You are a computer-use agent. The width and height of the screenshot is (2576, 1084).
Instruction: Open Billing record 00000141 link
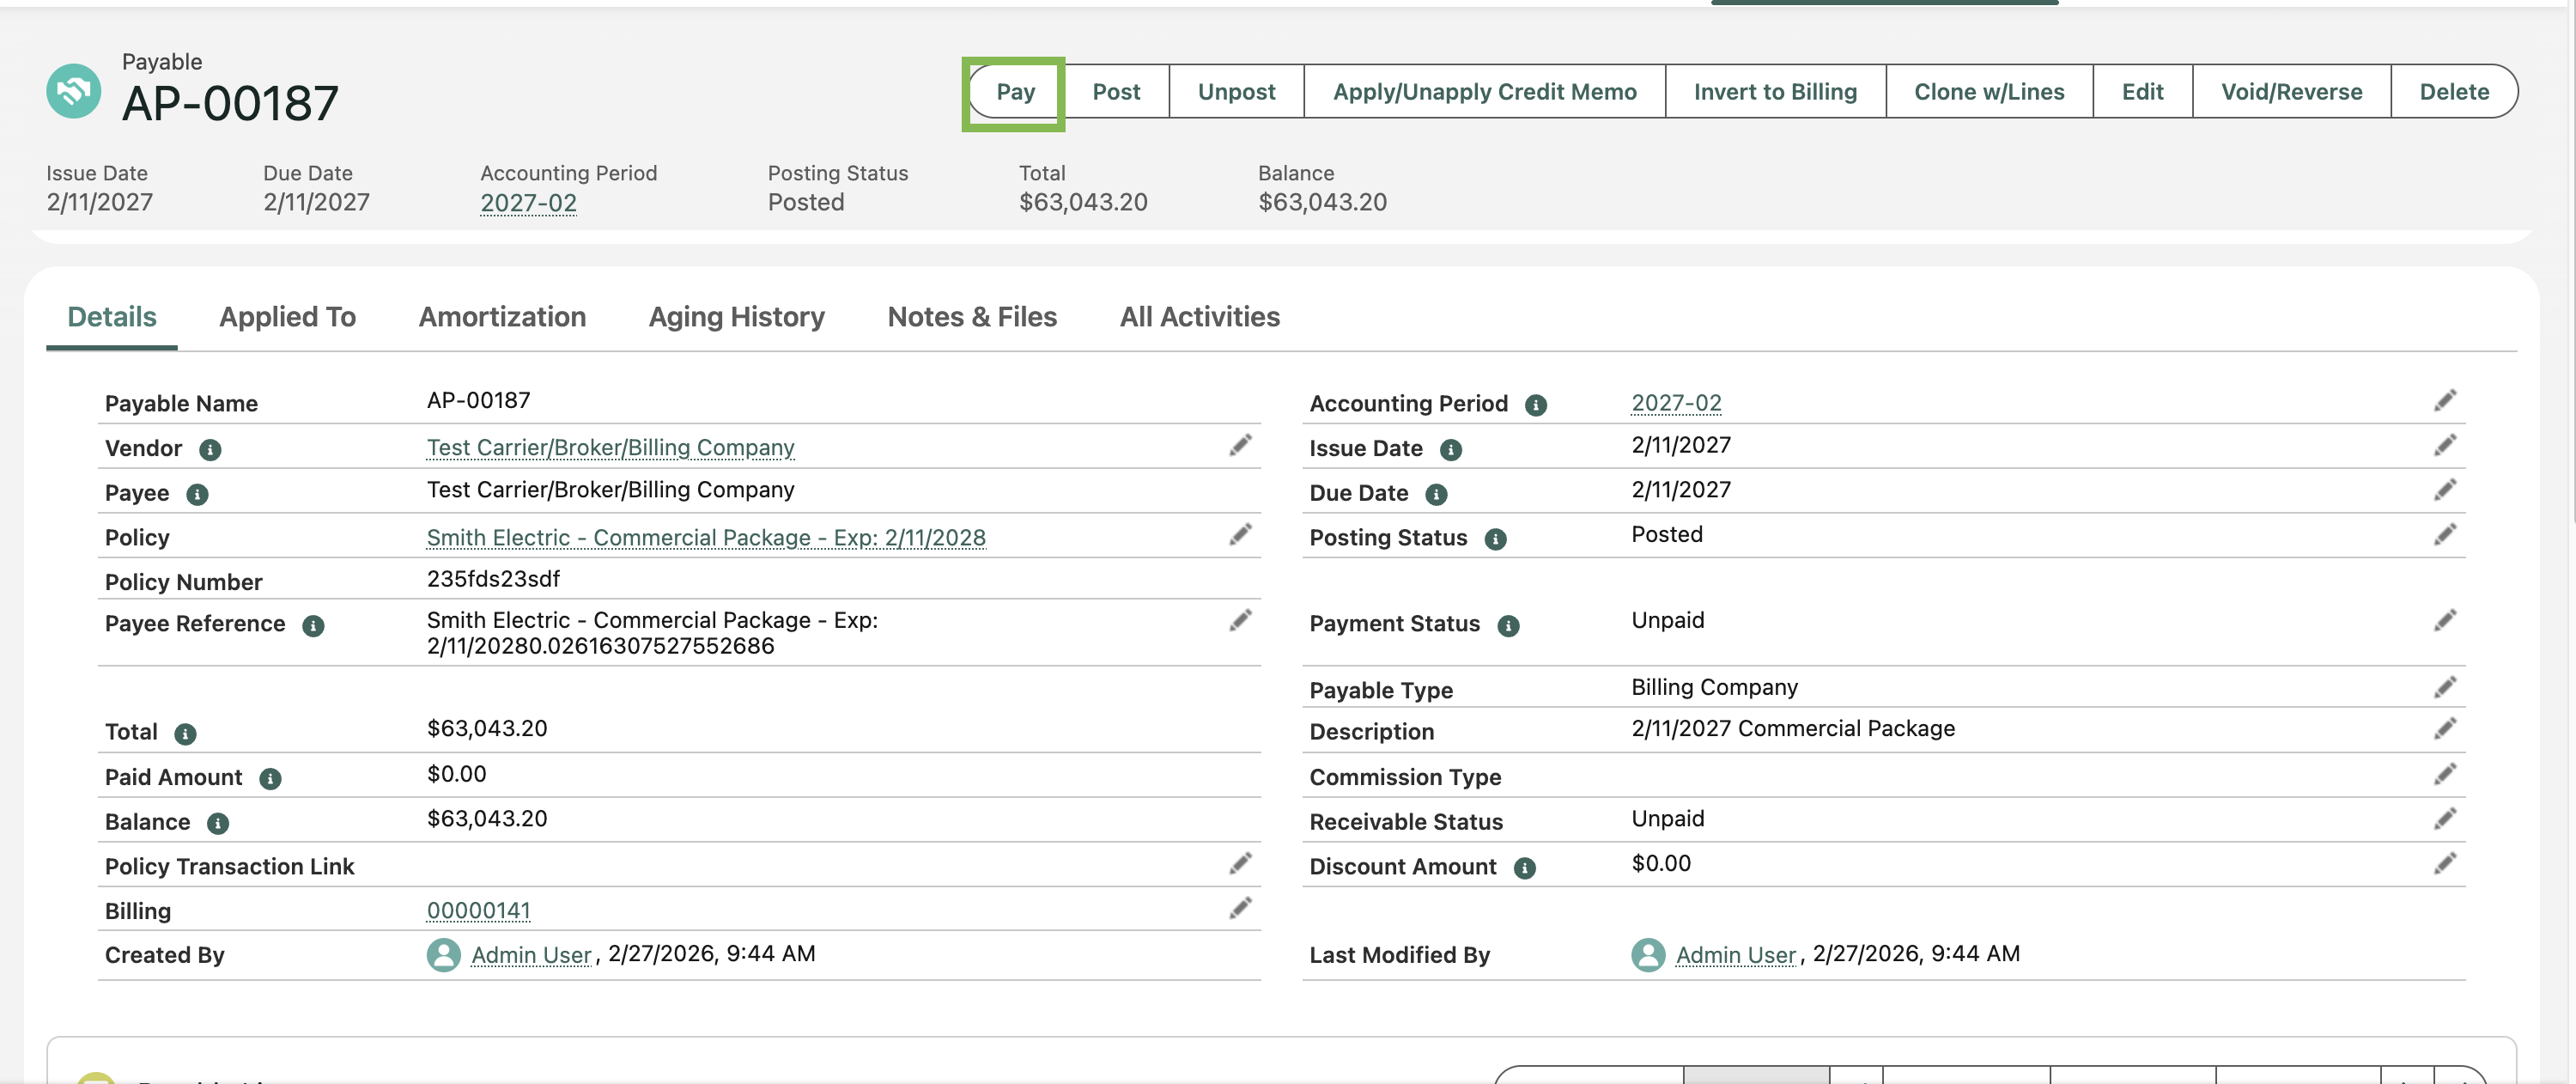click(478, 911)
